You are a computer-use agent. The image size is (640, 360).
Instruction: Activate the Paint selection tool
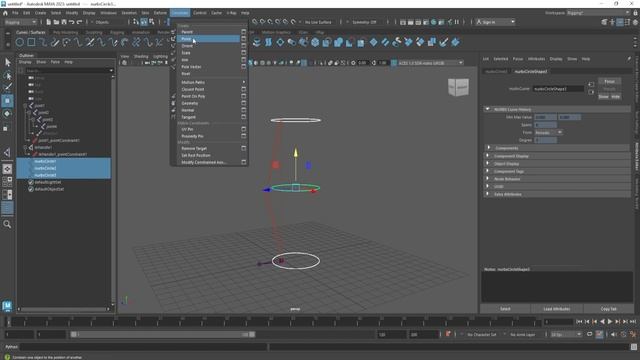(7, 87)
